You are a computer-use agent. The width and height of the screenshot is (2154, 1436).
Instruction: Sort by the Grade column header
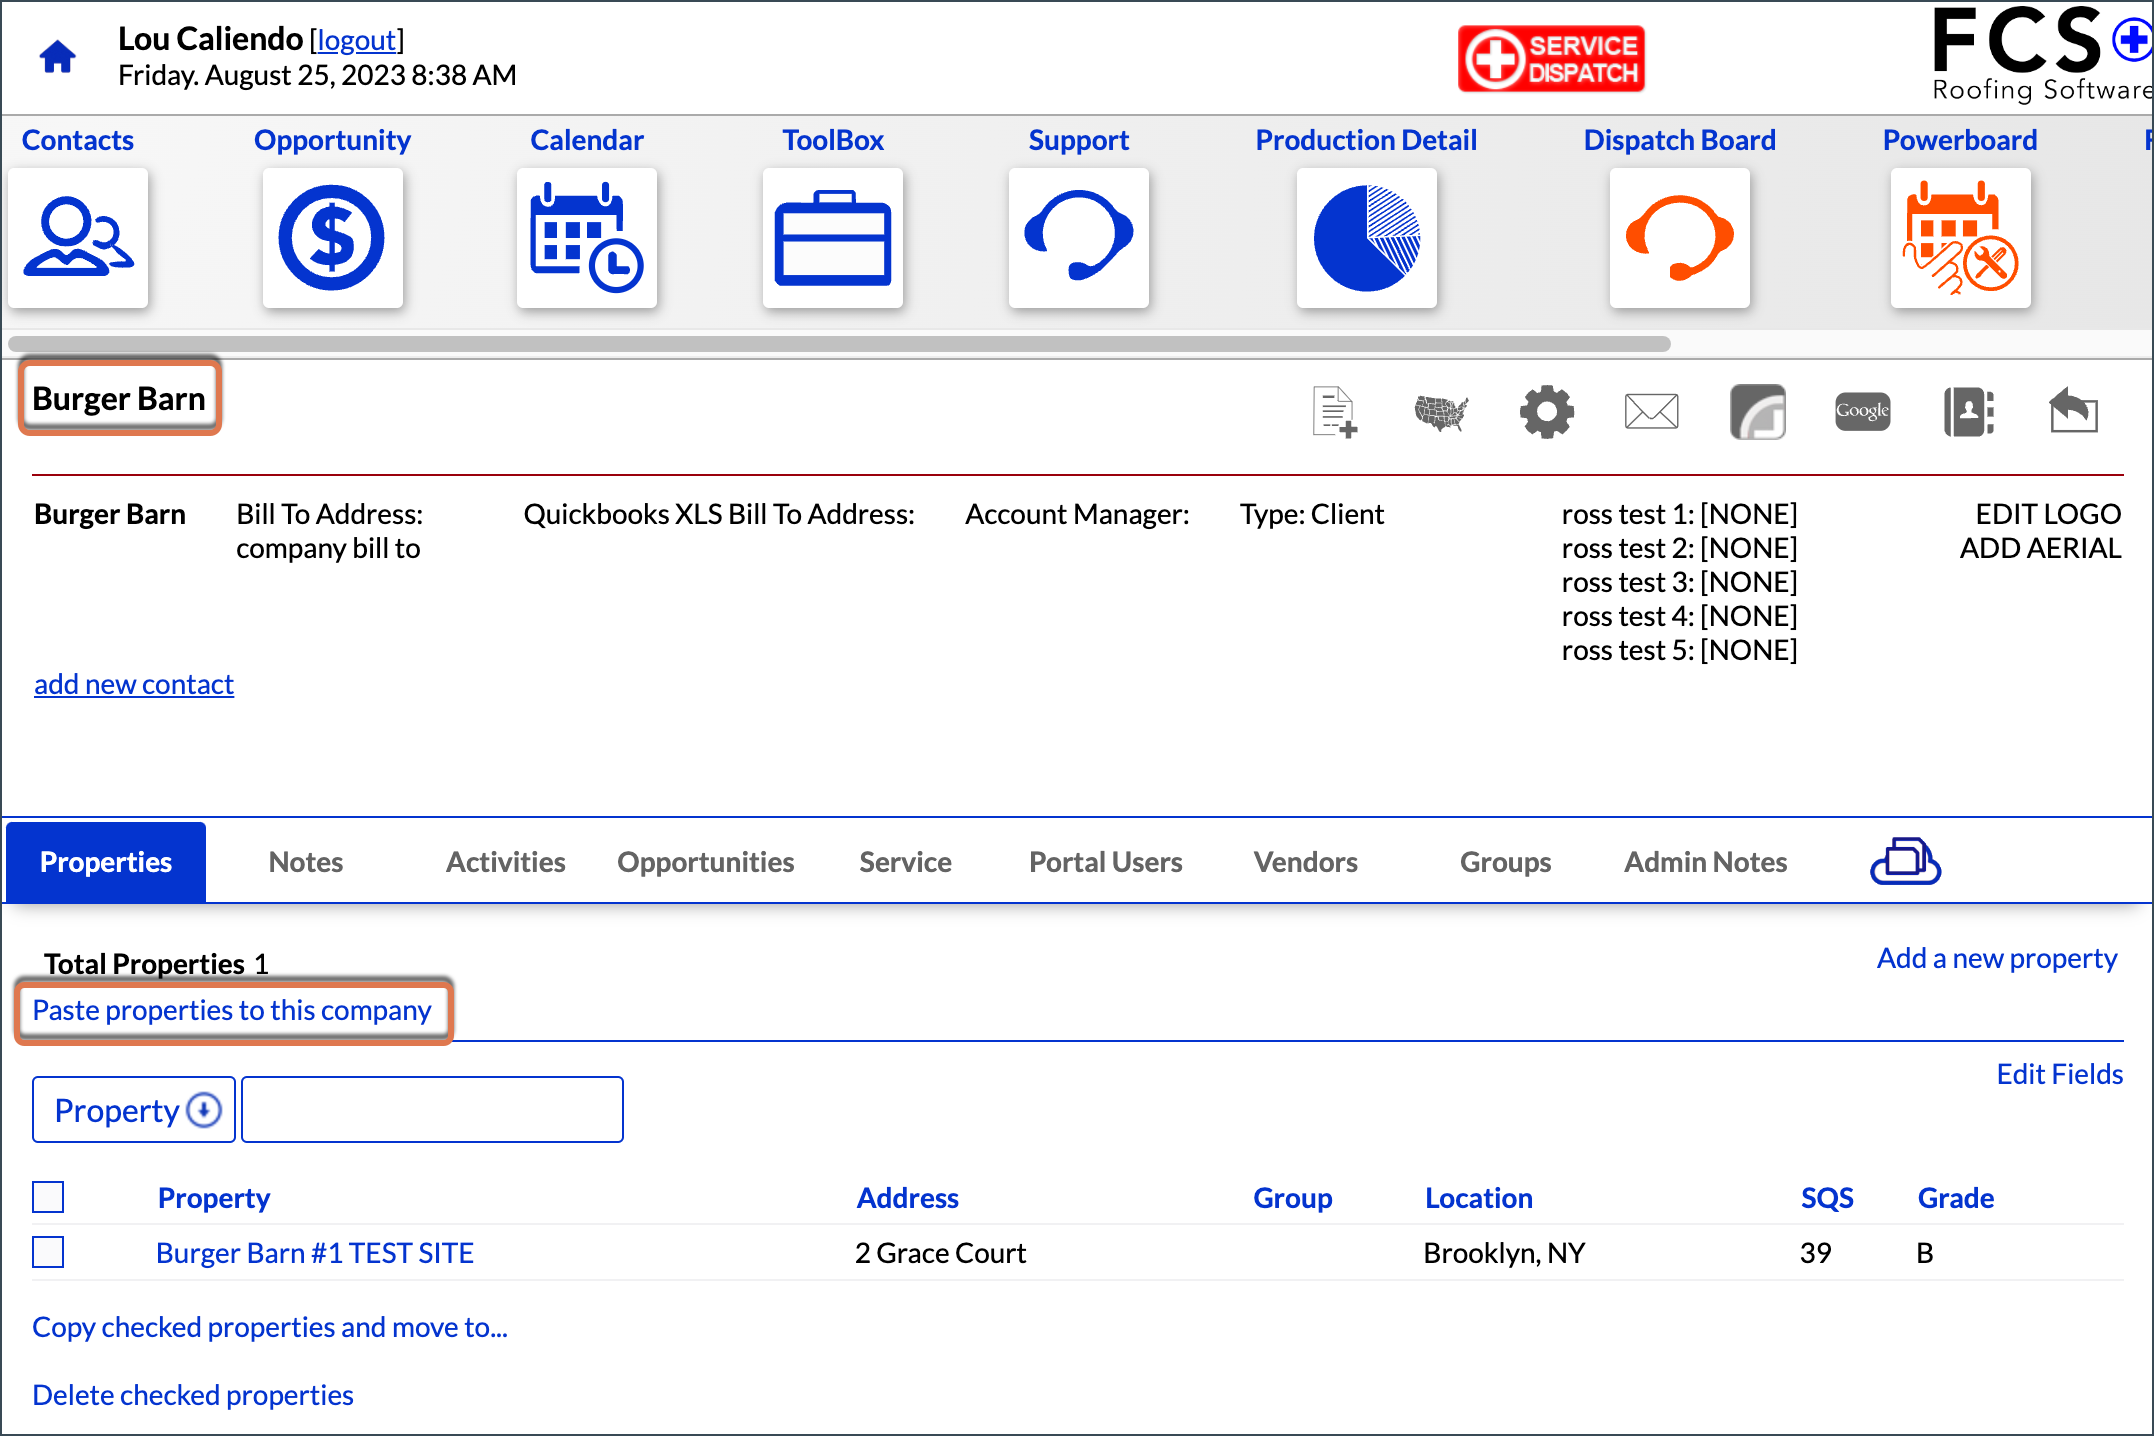(1956, 1198)
